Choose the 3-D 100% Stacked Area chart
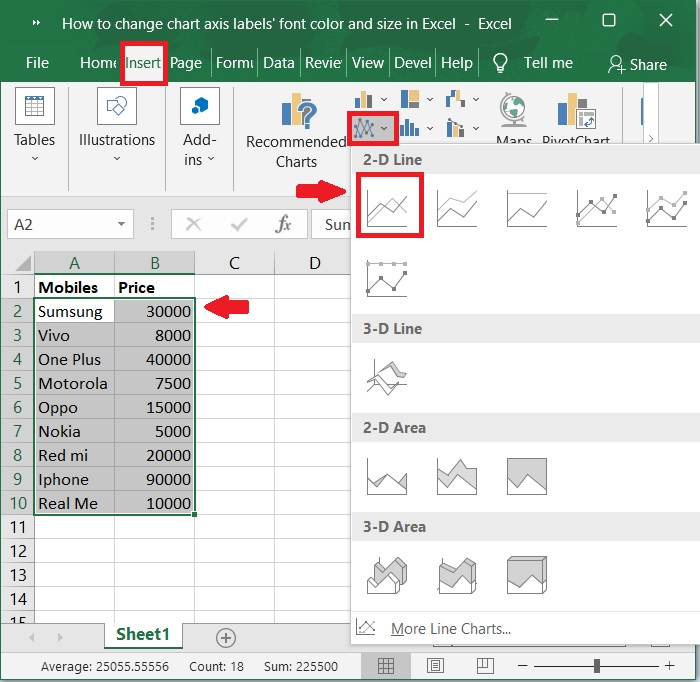This screenshot has width=700, height=682. (x=527, y=574)
